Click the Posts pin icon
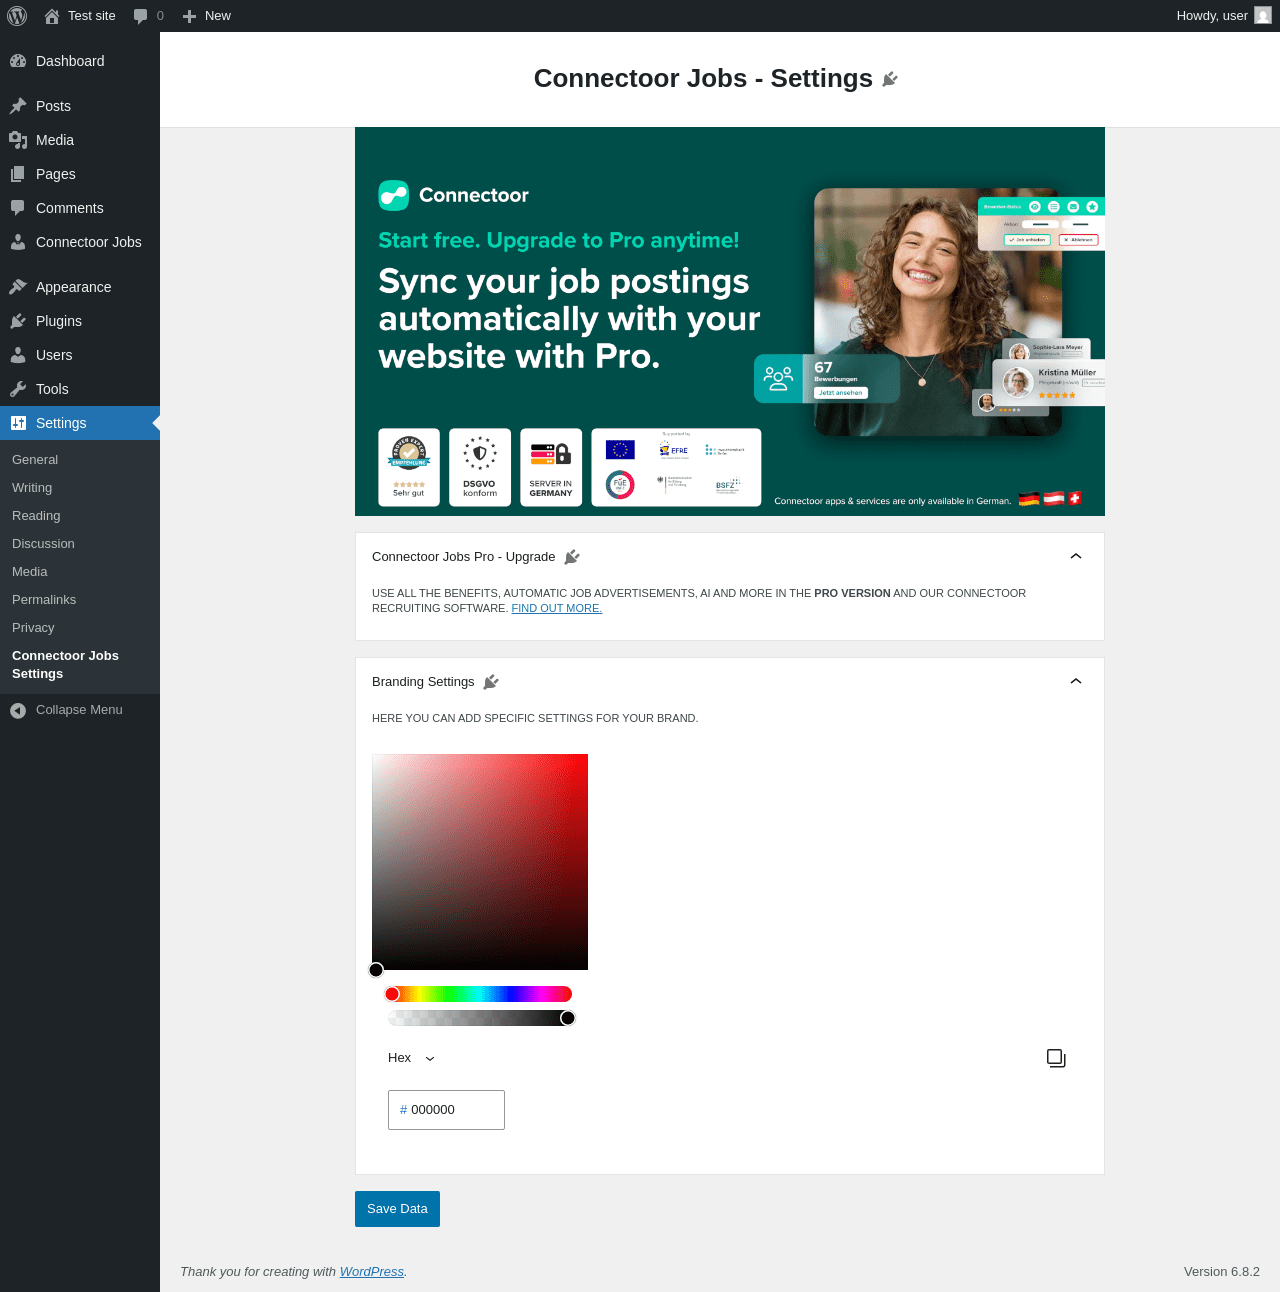This screenshot has width=1280, height=1292. [x=18, y=106]
